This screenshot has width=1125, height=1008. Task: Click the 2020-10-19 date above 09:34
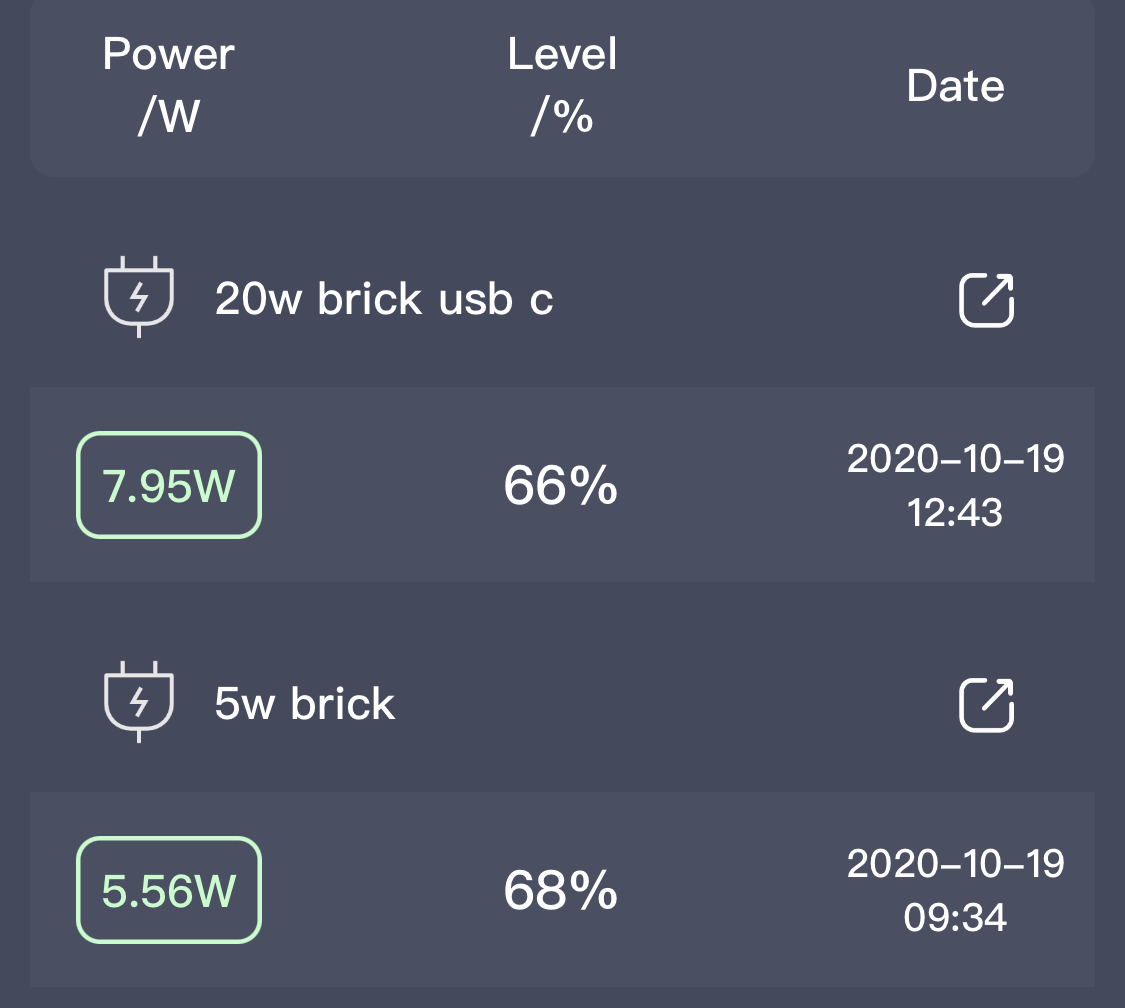click(955, 864)
